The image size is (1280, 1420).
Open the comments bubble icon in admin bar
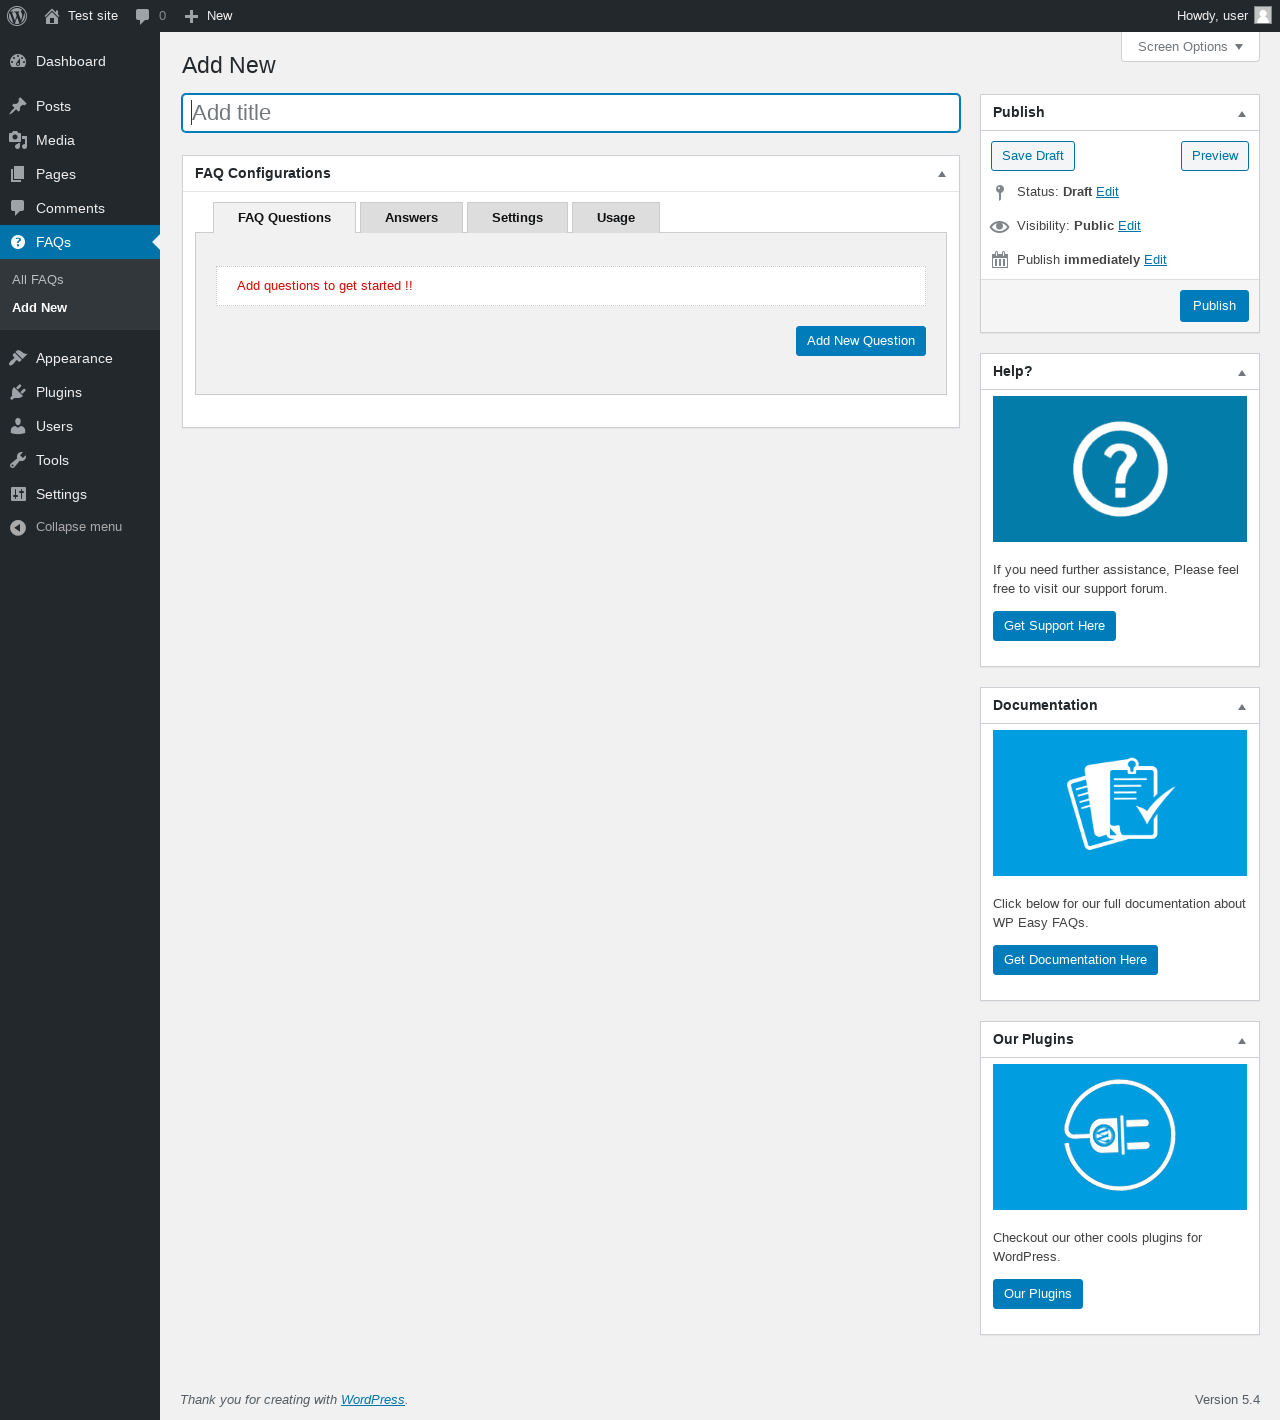pyautogui.click(x=143, y=16)
